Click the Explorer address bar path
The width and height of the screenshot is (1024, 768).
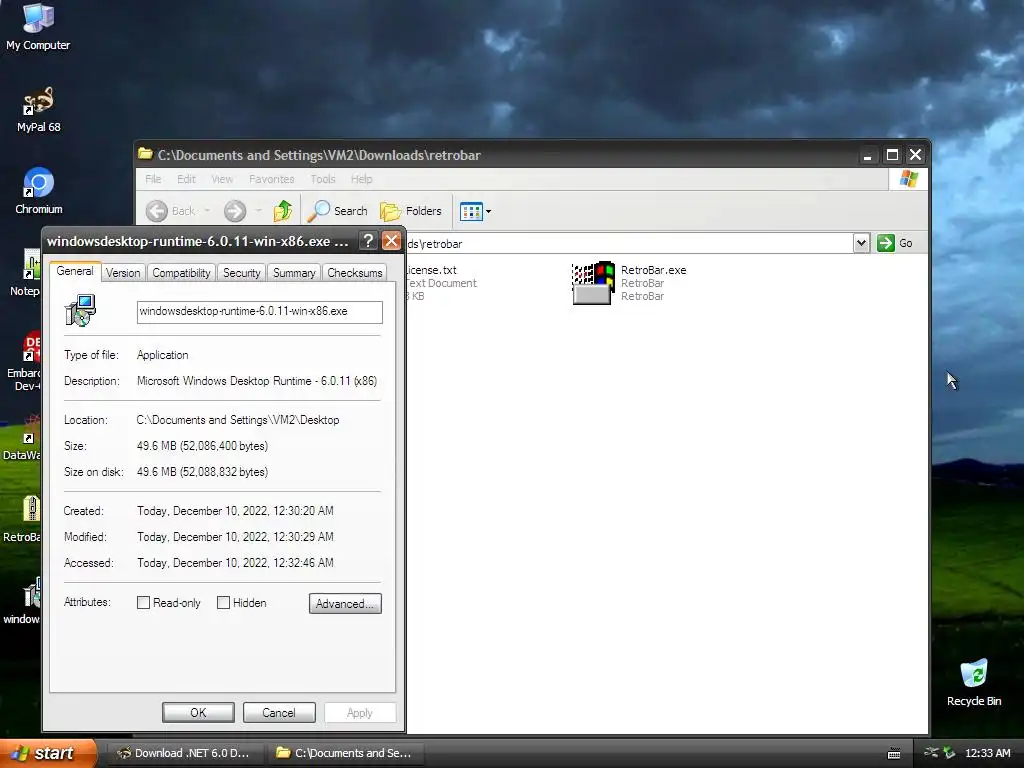[629, 244]
